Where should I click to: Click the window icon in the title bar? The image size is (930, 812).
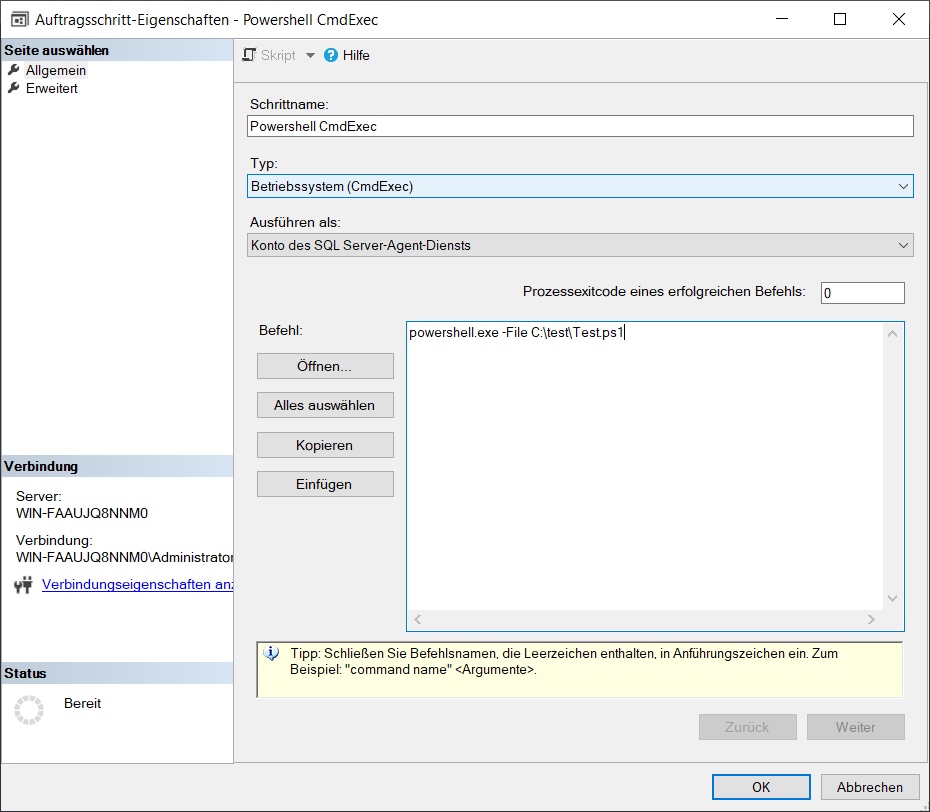coord(20,20)
